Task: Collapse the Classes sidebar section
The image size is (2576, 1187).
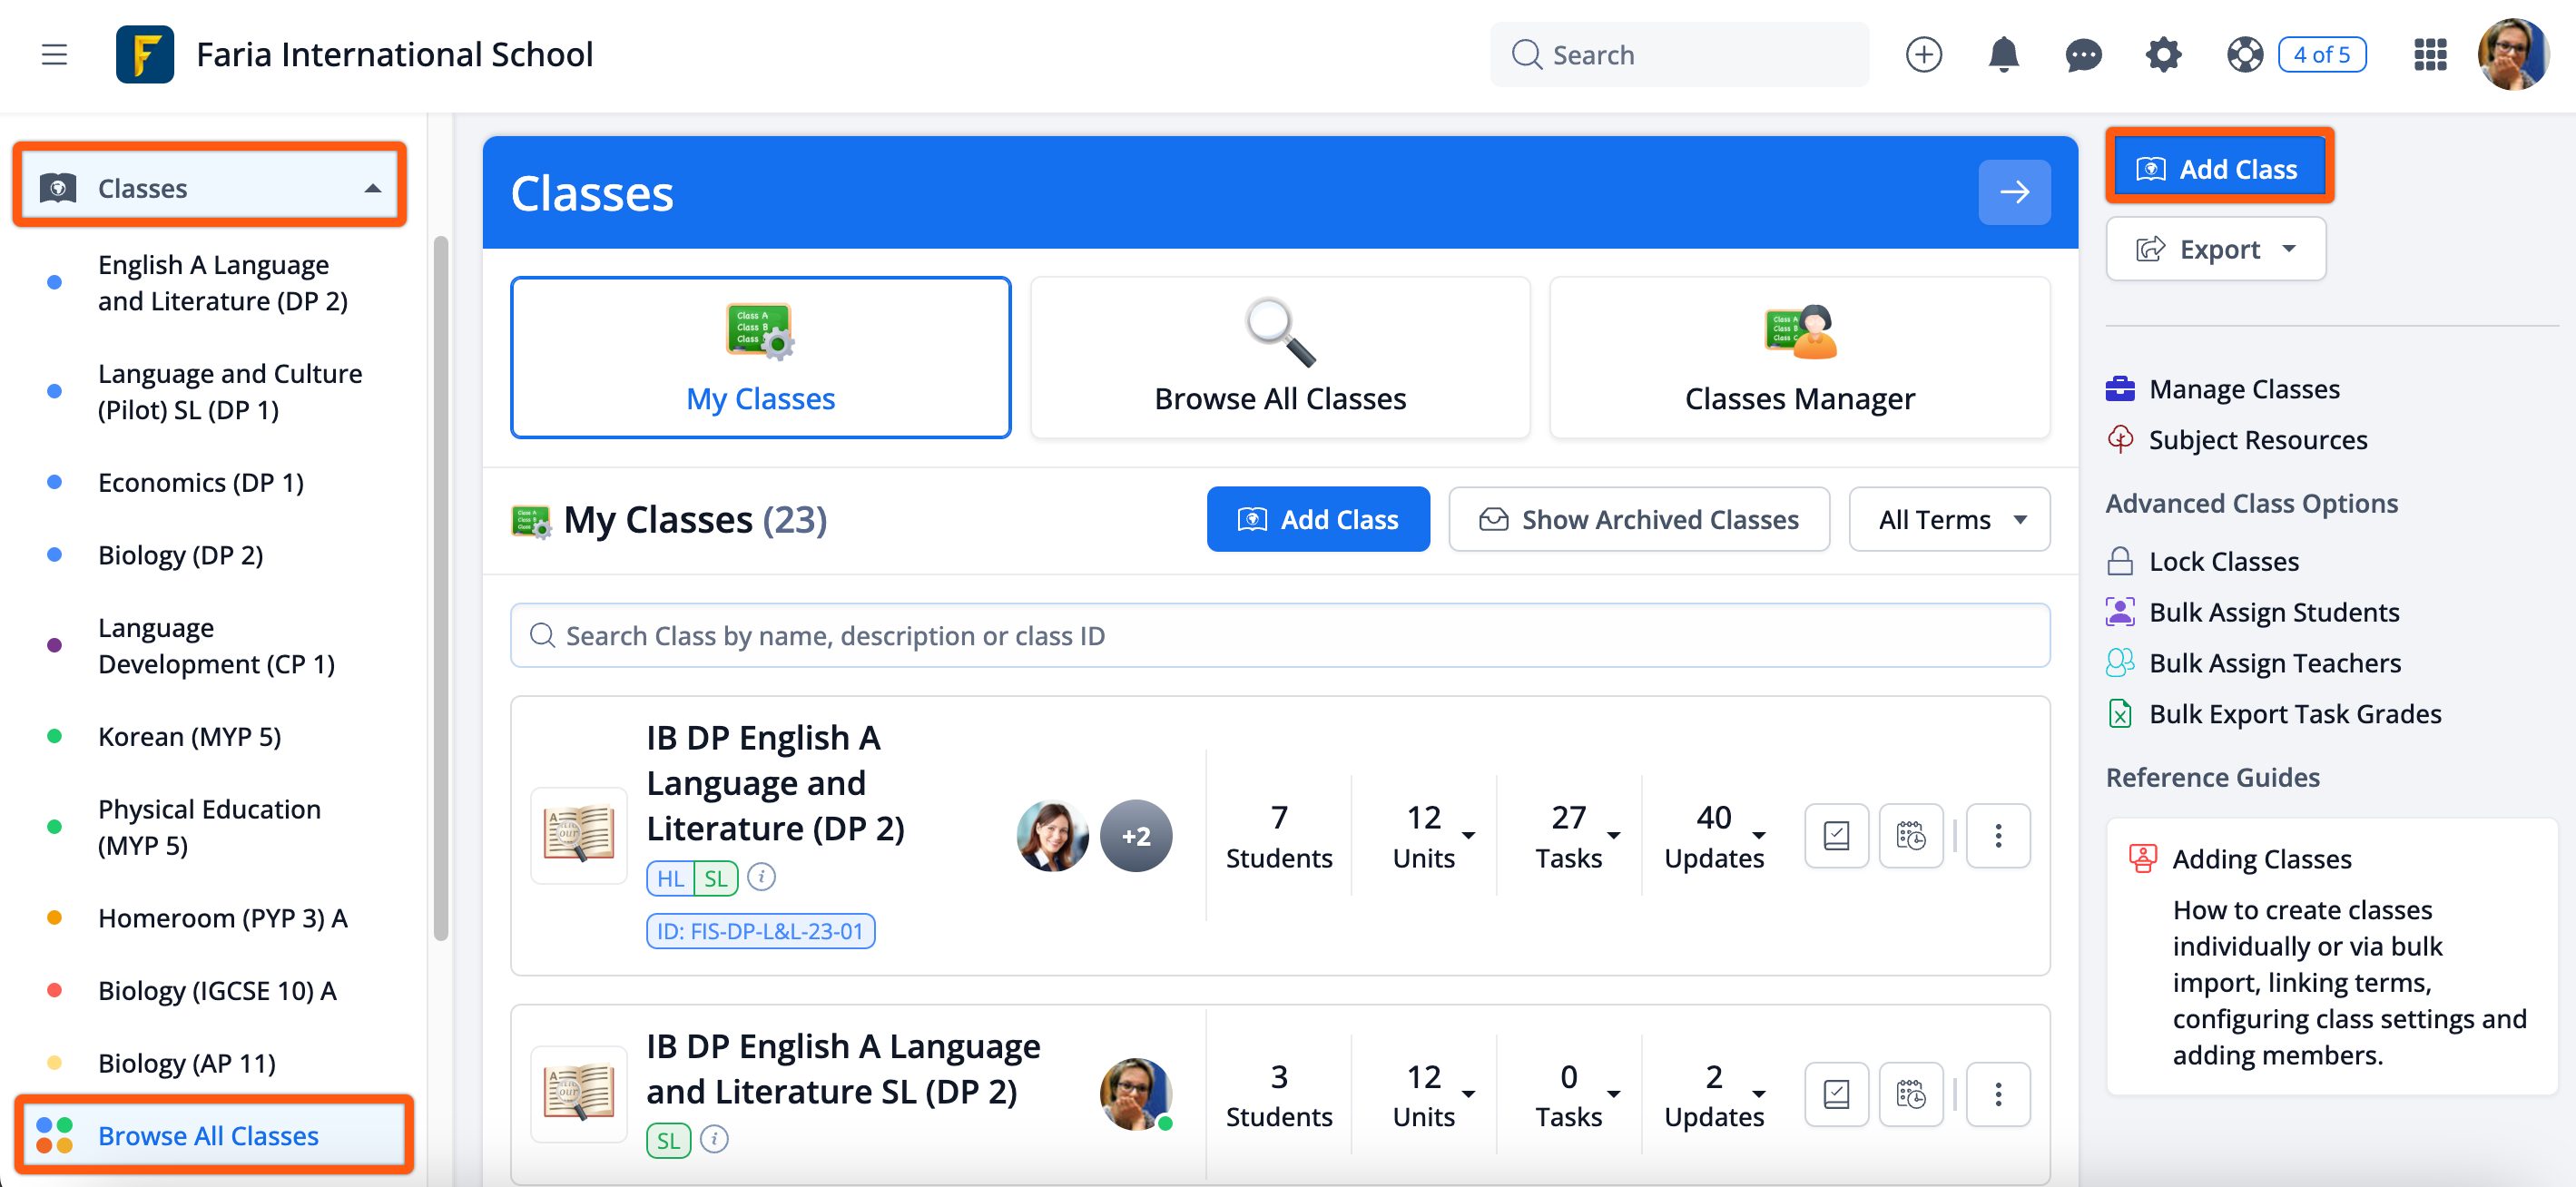Action: [x=210, y=187]
